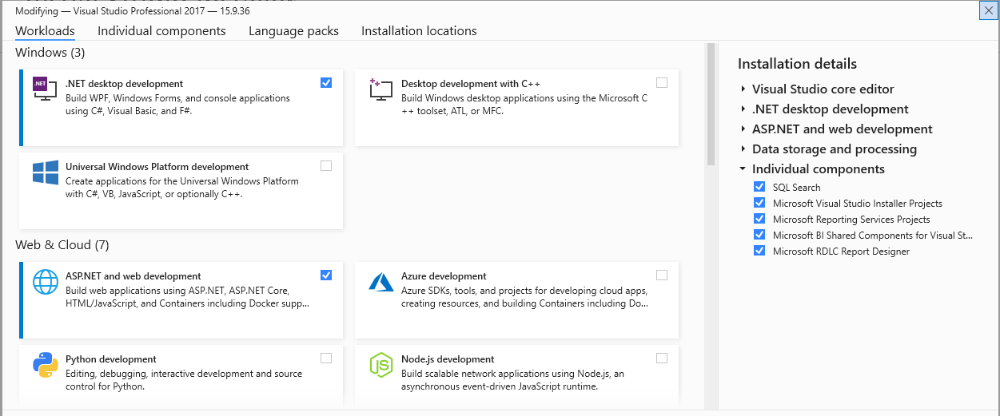Click the Node.js development title

448,359
